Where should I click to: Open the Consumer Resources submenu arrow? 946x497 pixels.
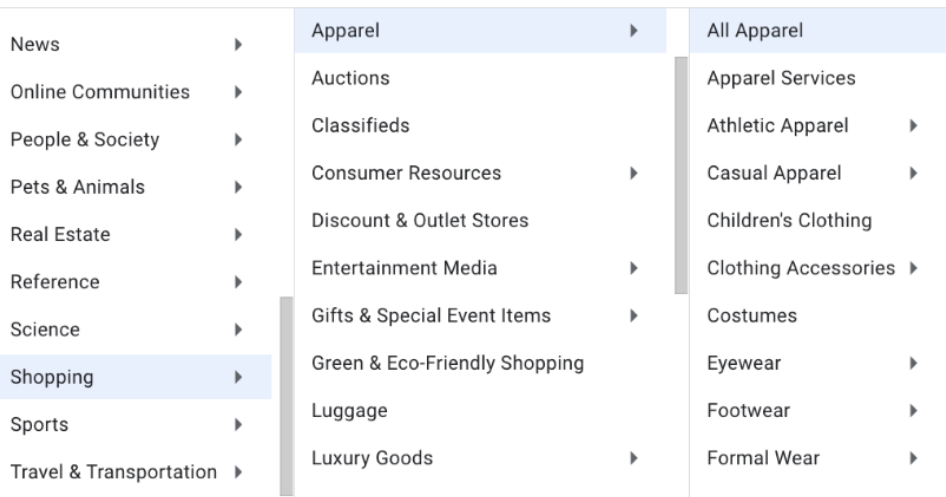634,173
